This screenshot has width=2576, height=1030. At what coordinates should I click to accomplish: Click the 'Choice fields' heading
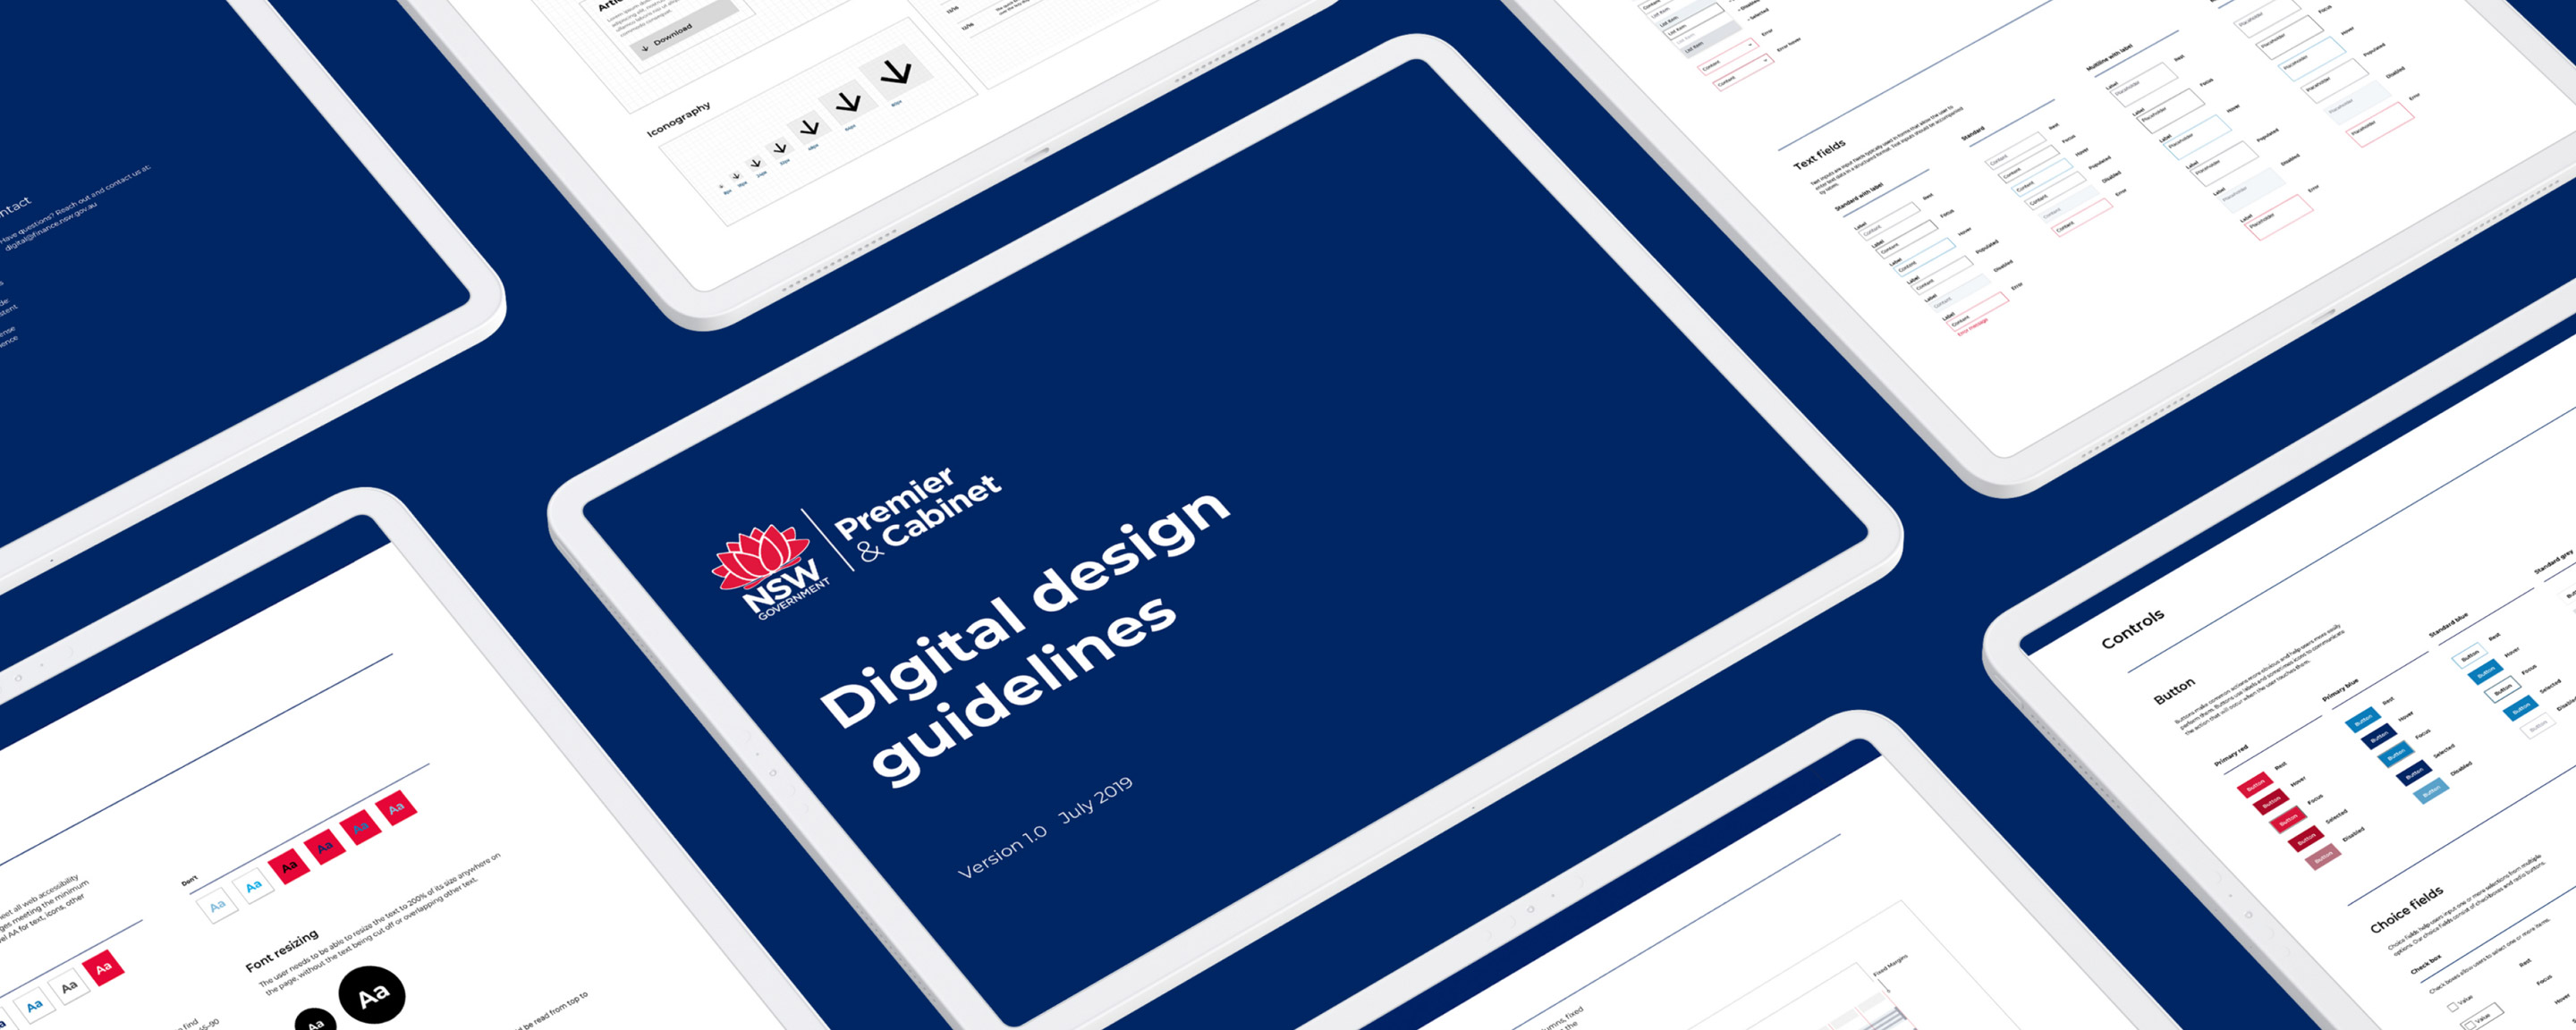coord(2407,910)
